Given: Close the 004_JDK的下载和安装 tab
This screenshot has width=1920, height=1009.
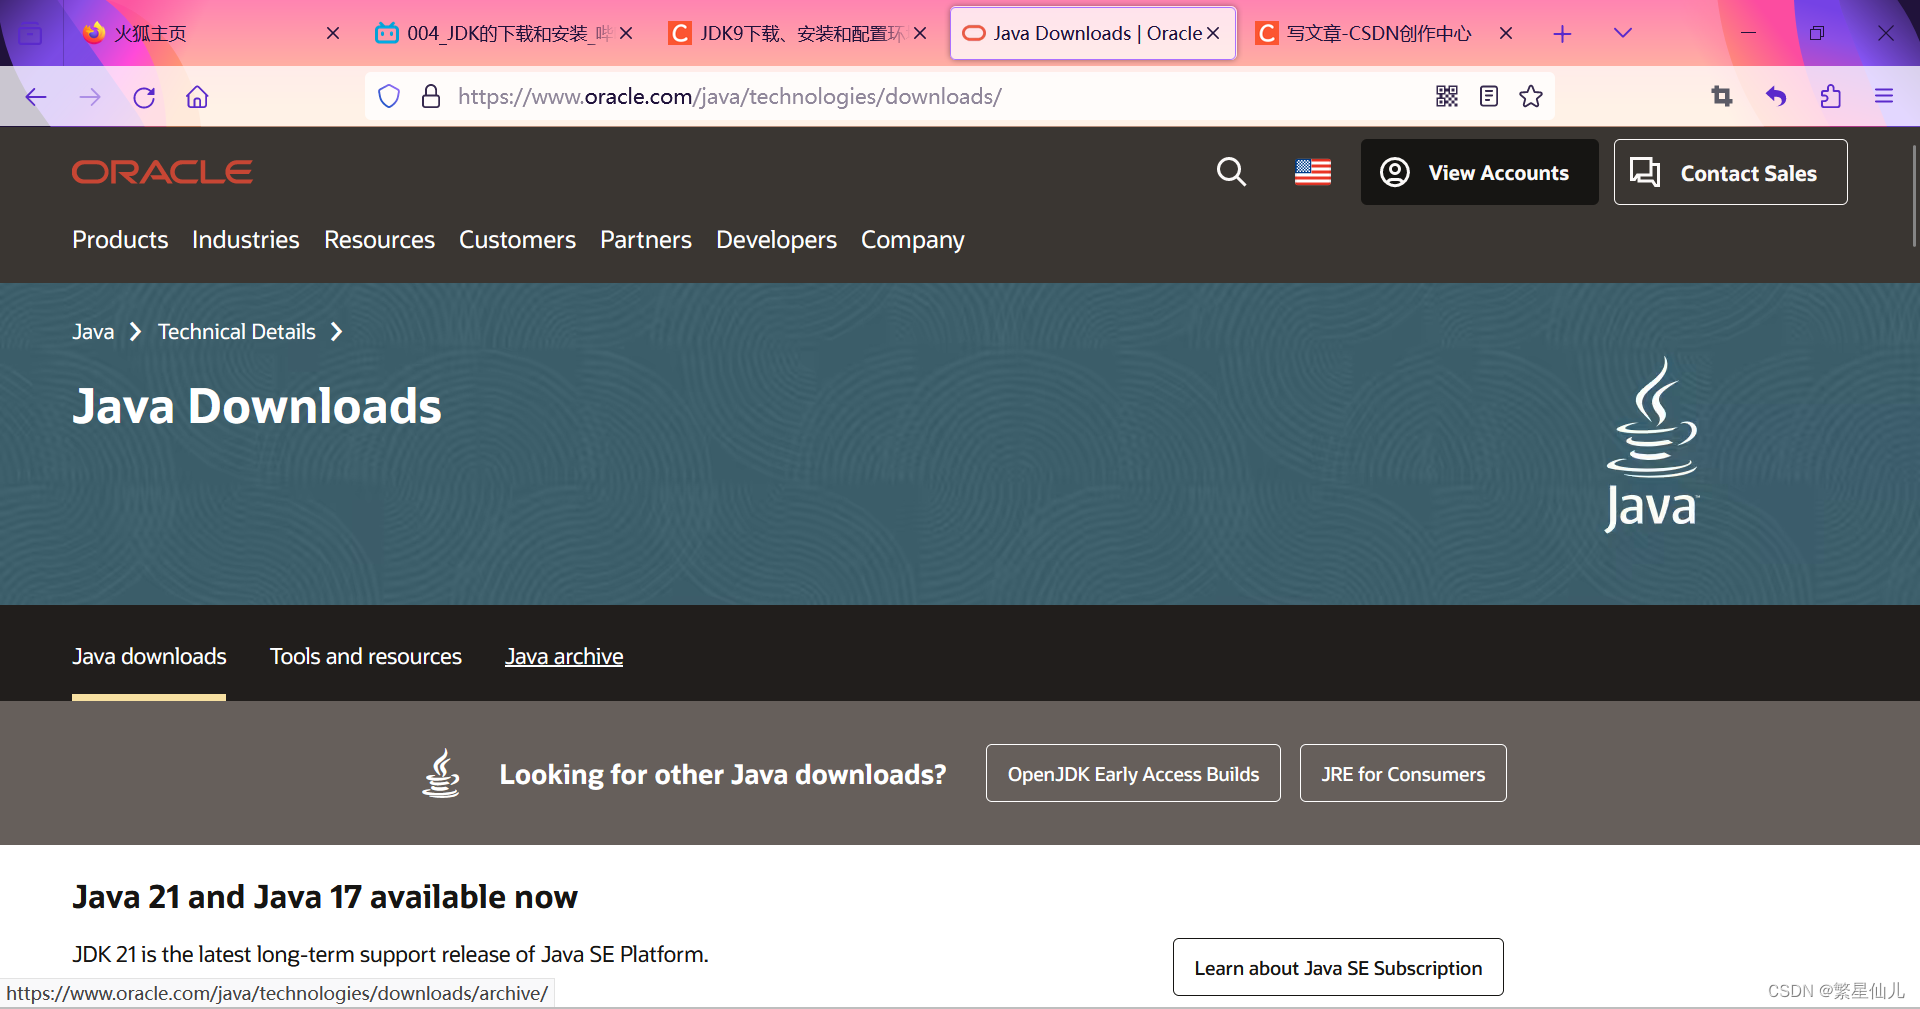Looking at the screenshot, I should tap(626, 33).
